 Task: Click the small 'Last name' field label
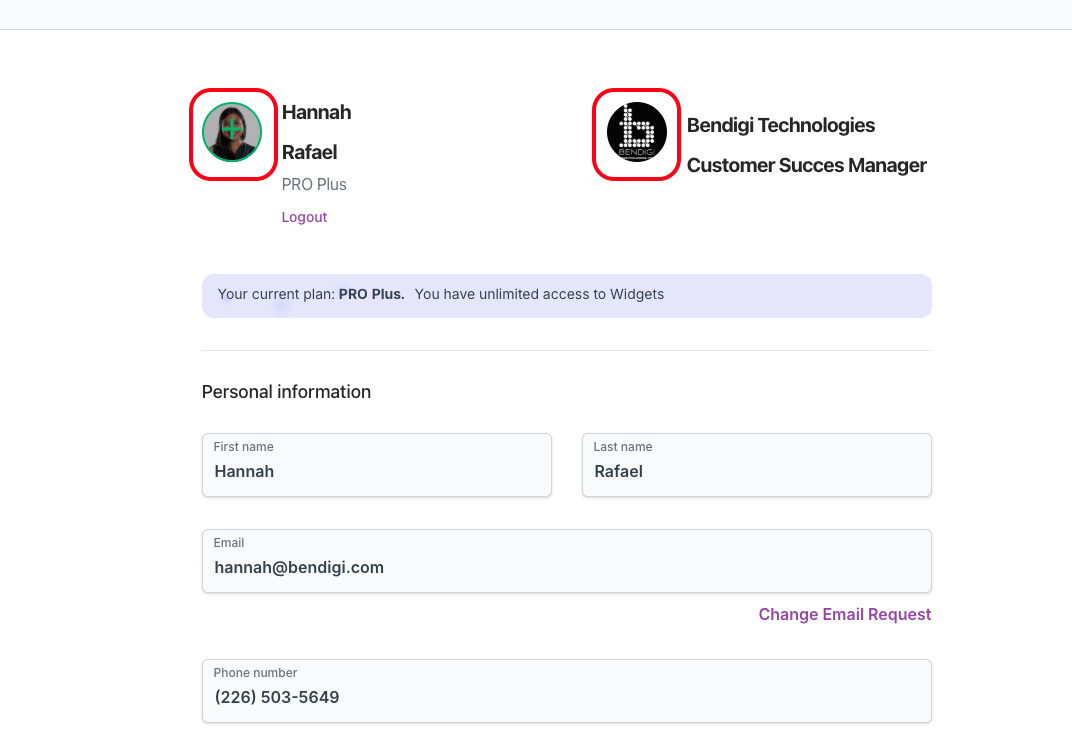622,447
